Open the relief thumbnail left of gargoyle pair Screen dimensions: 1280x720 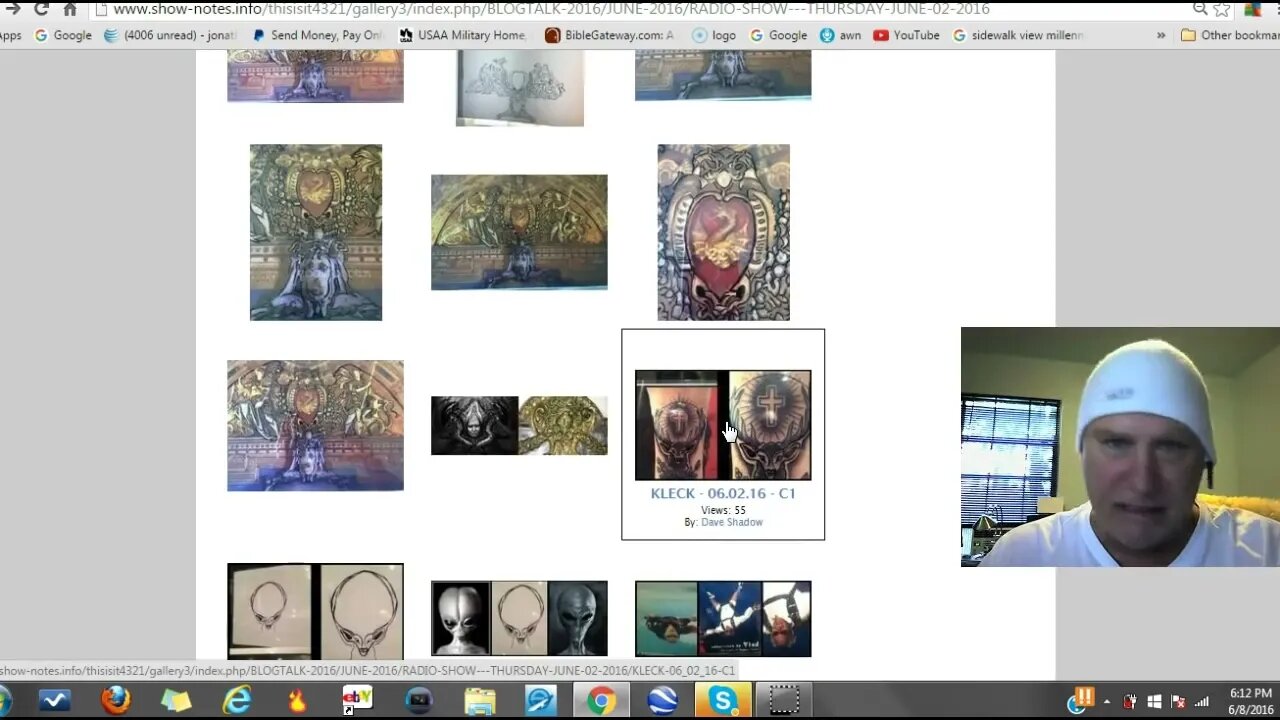click(315, 425)
